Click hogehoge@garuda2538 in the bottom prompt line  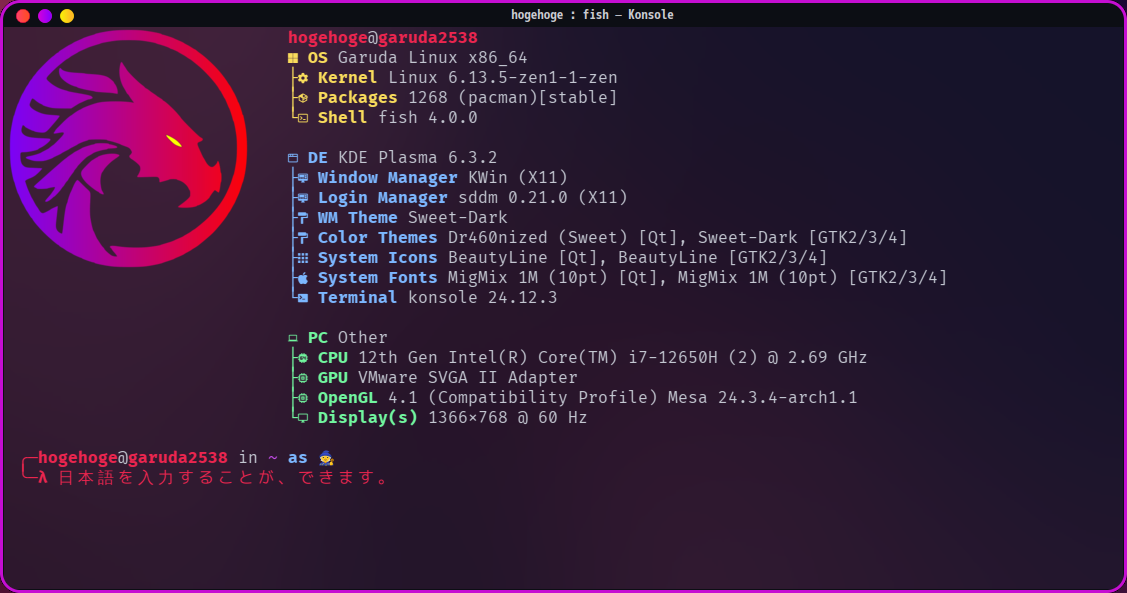coord(133,458)
